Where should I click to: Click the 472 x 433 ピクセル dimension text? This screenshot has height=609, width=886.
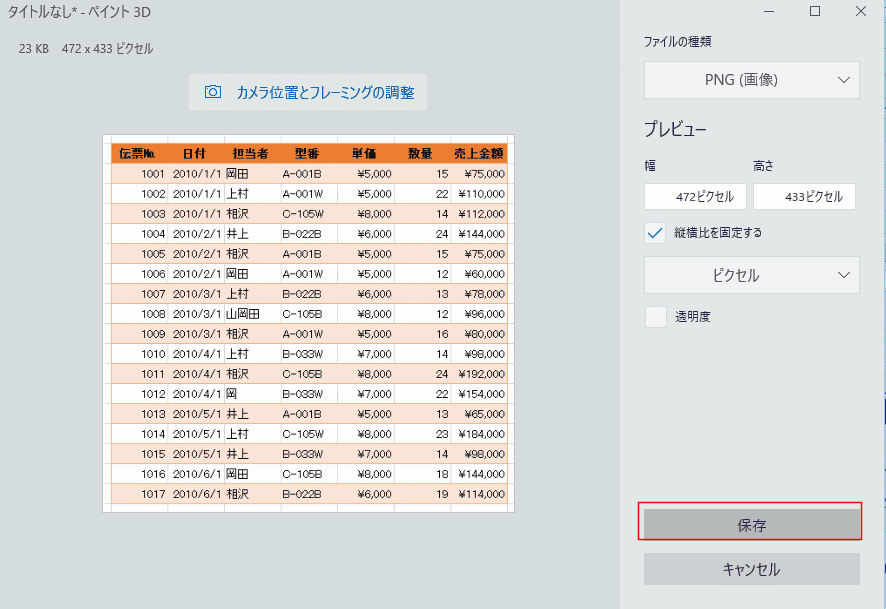click(x=107, y=49)
